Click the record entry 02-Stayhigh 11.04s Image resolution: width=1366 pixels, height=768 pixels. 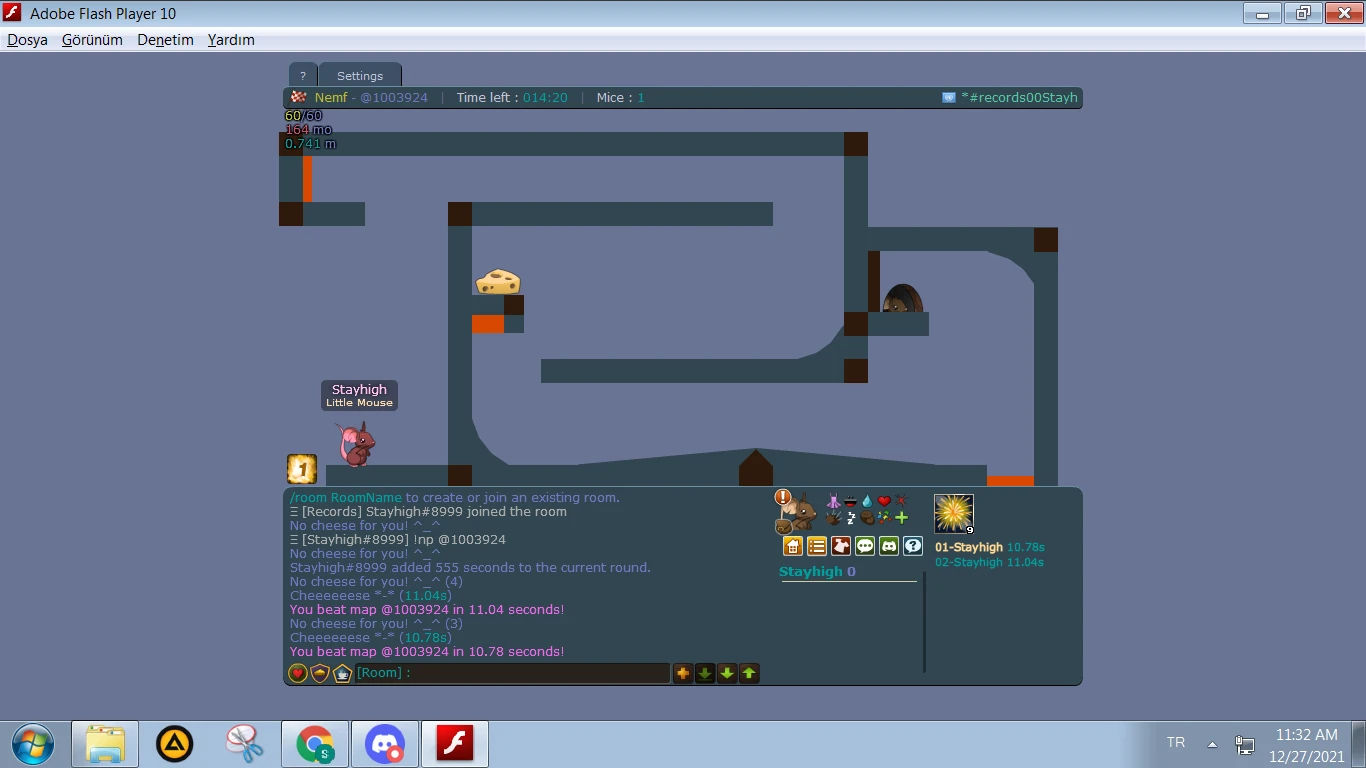coord(989,562)
